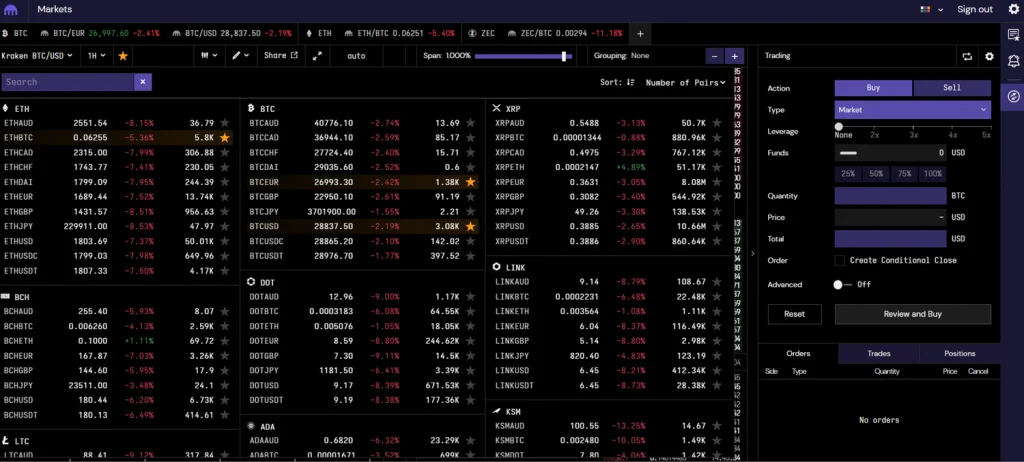Click the LINK icon in markets header

pyautogui.click(x=496, y=267)
